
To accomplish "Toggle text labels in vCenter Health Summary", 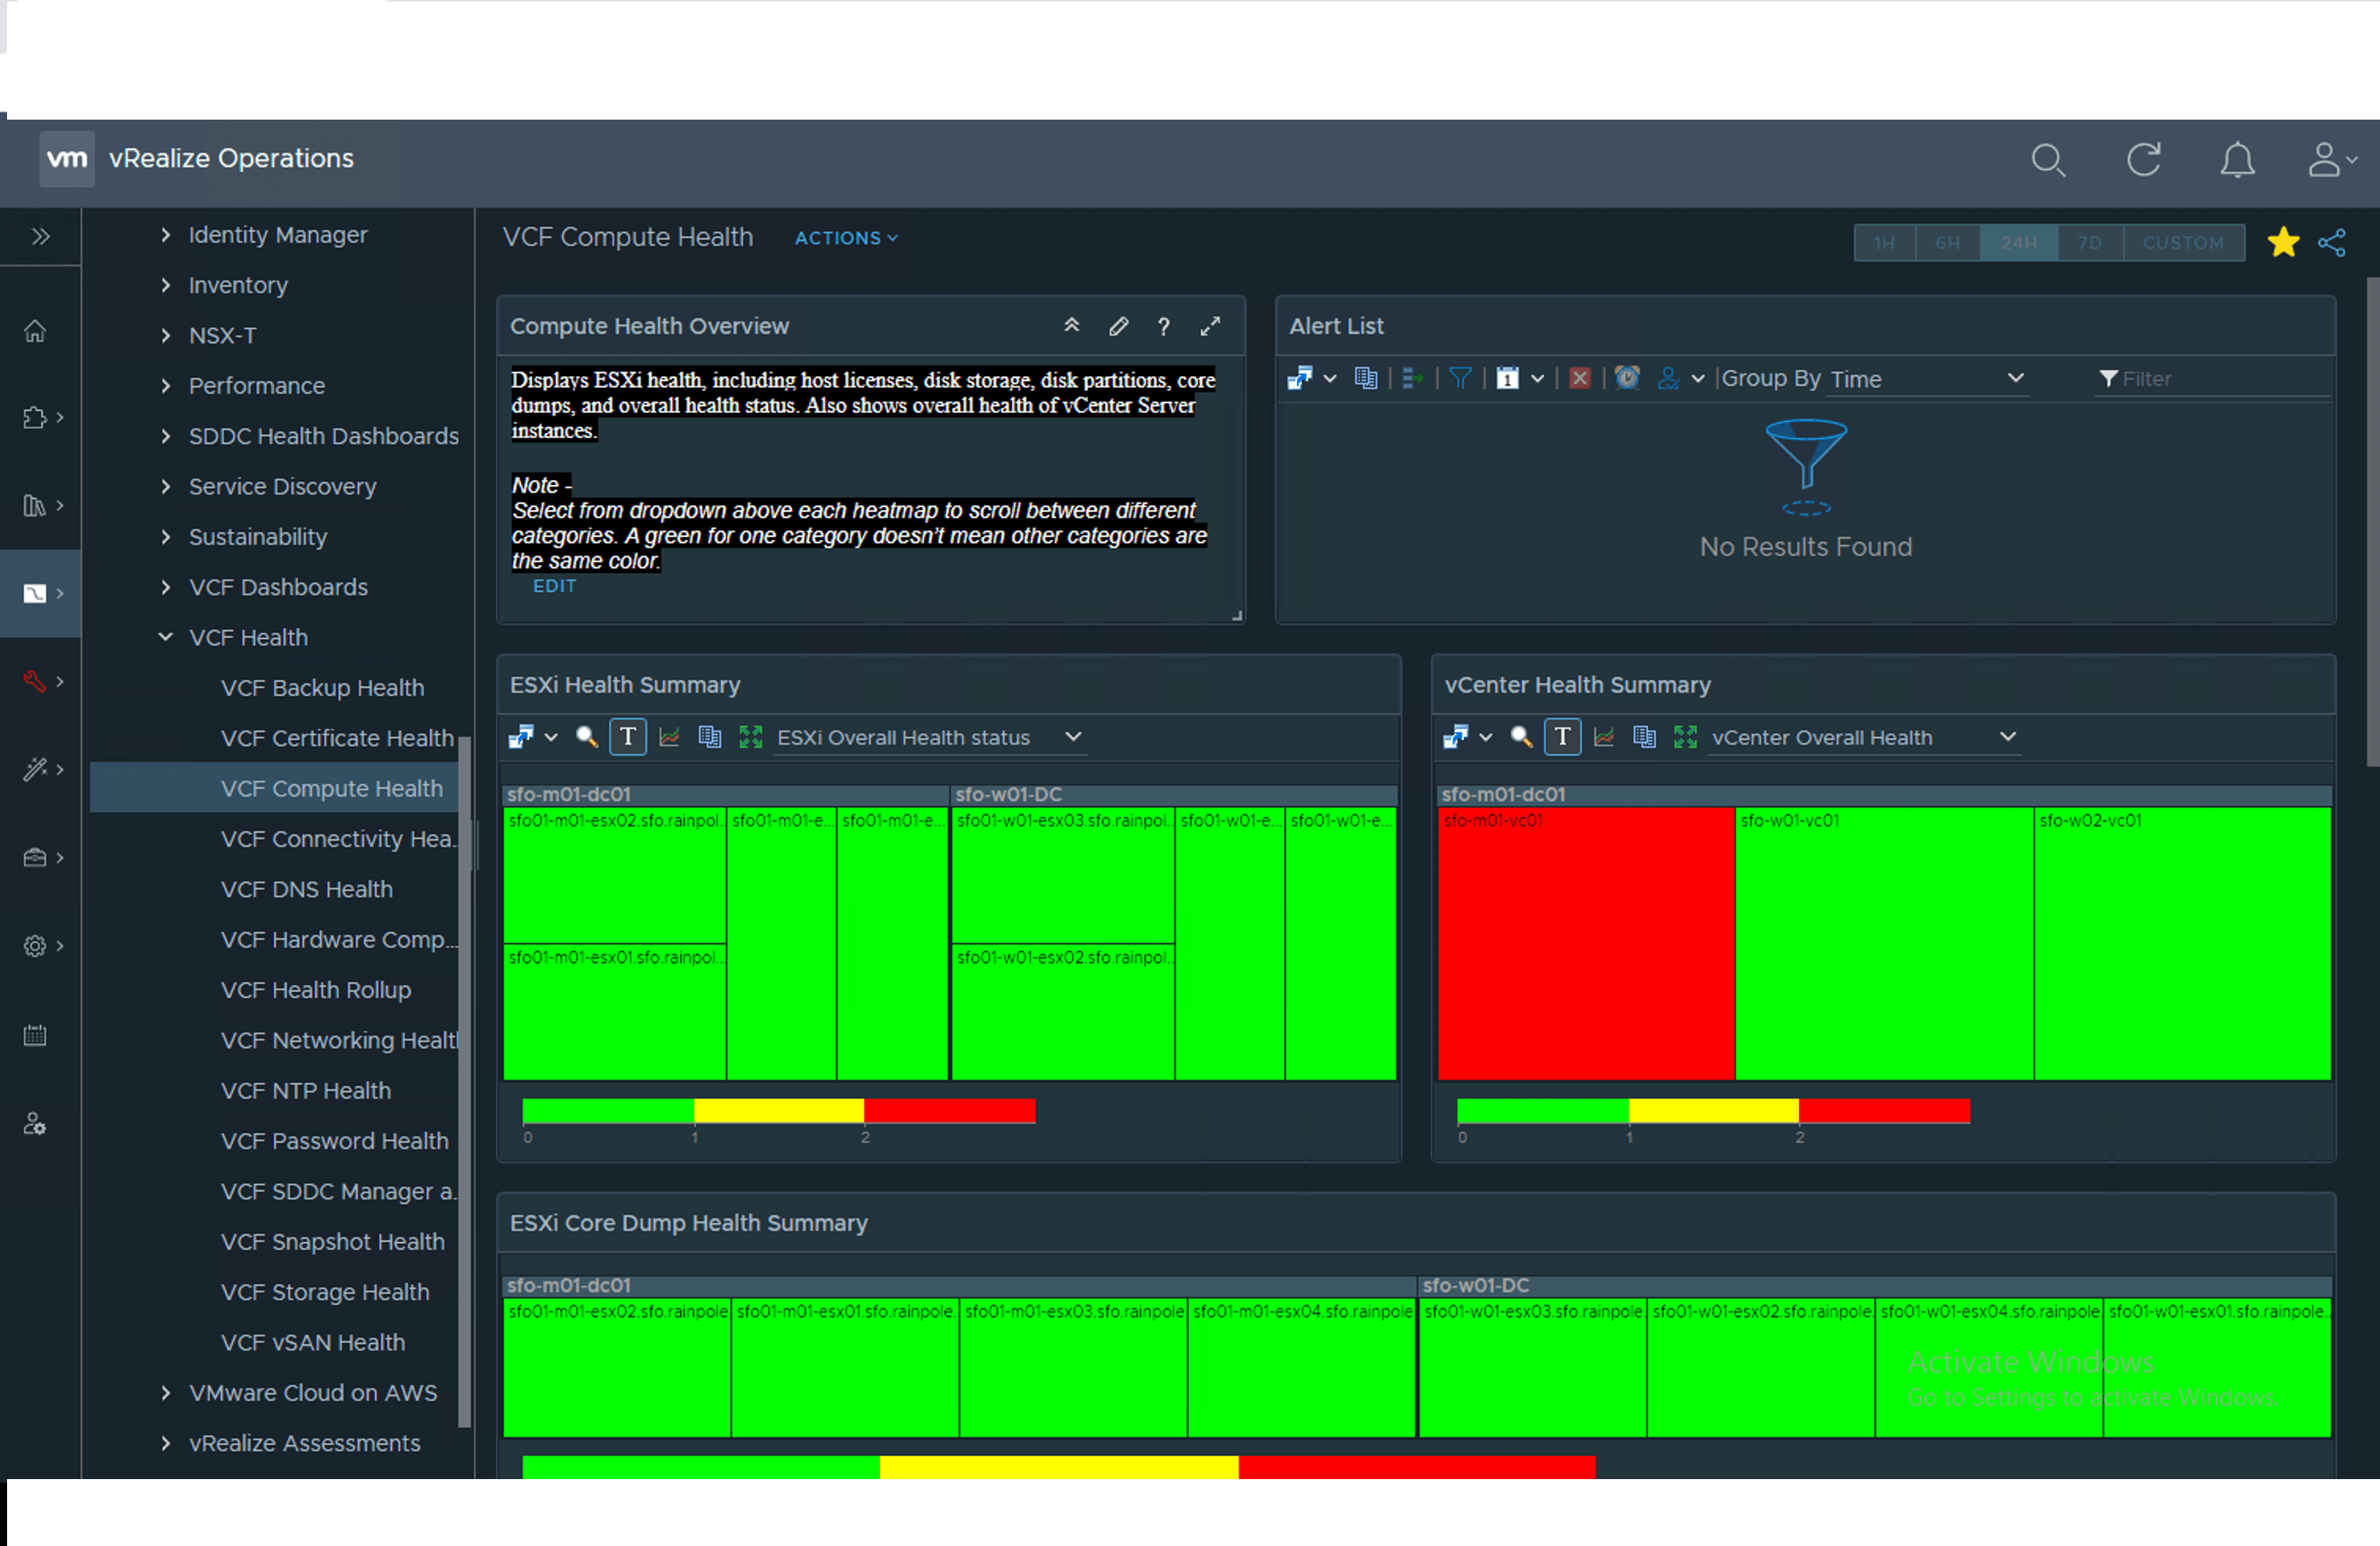I will tap(1562, 737).
